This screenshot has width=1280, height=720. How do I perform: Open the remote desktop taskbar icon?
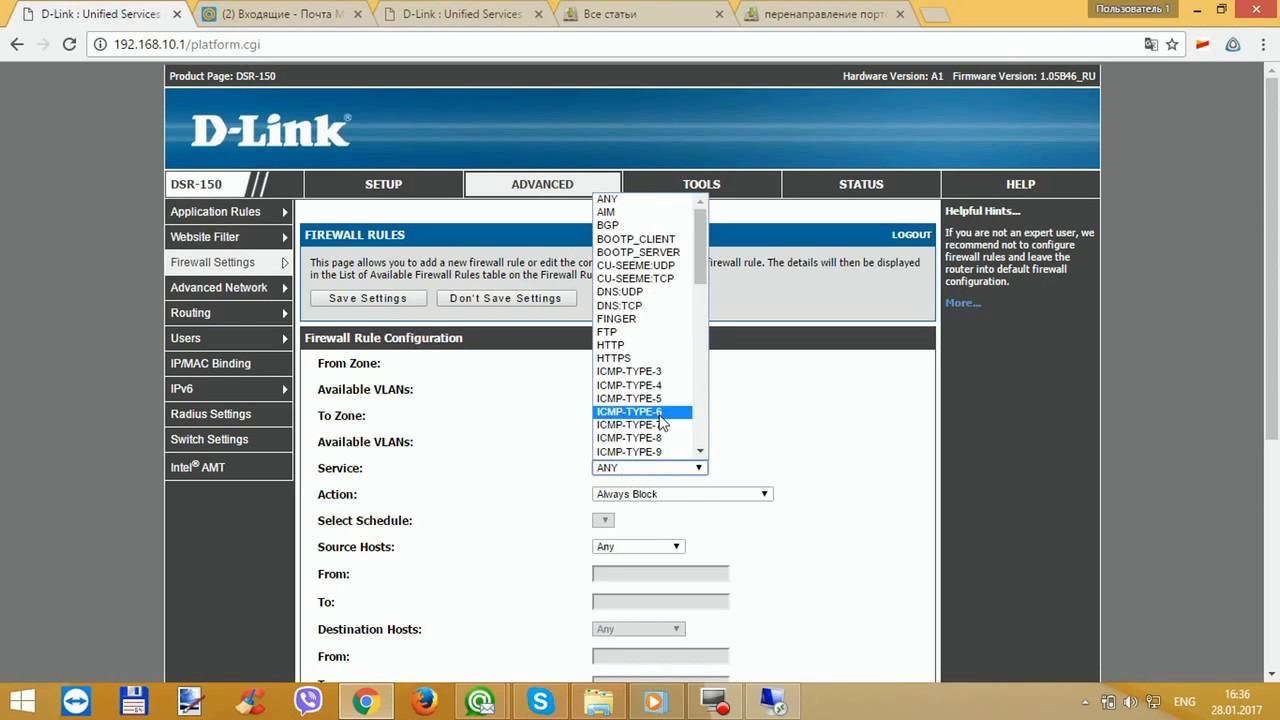(x=773, y=701)
